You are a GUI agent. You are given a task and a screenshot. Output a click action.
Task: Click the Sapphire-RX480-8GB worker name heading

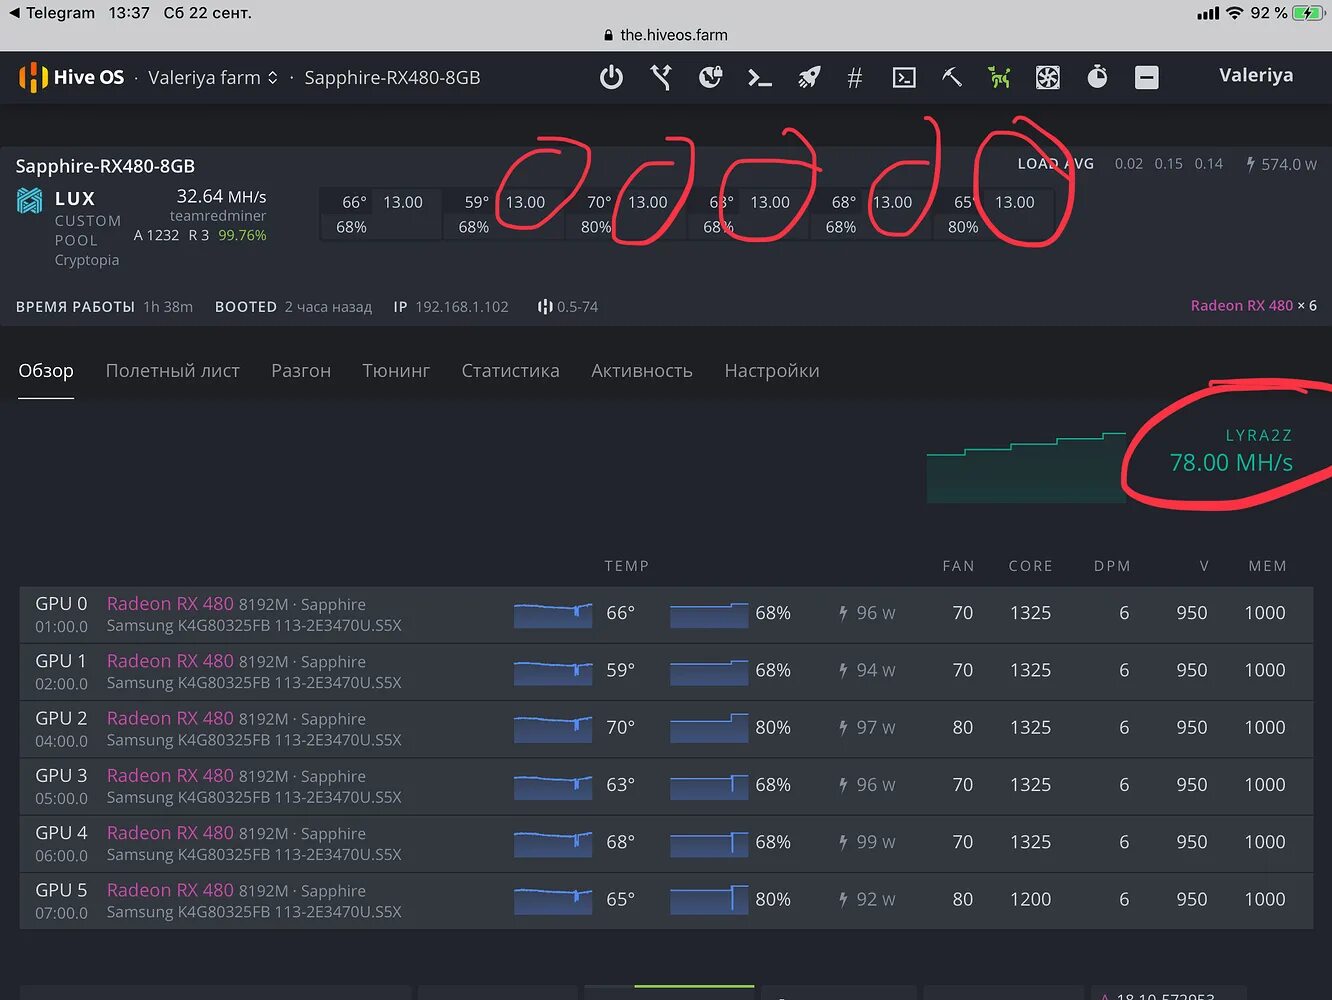coord(105,166)
